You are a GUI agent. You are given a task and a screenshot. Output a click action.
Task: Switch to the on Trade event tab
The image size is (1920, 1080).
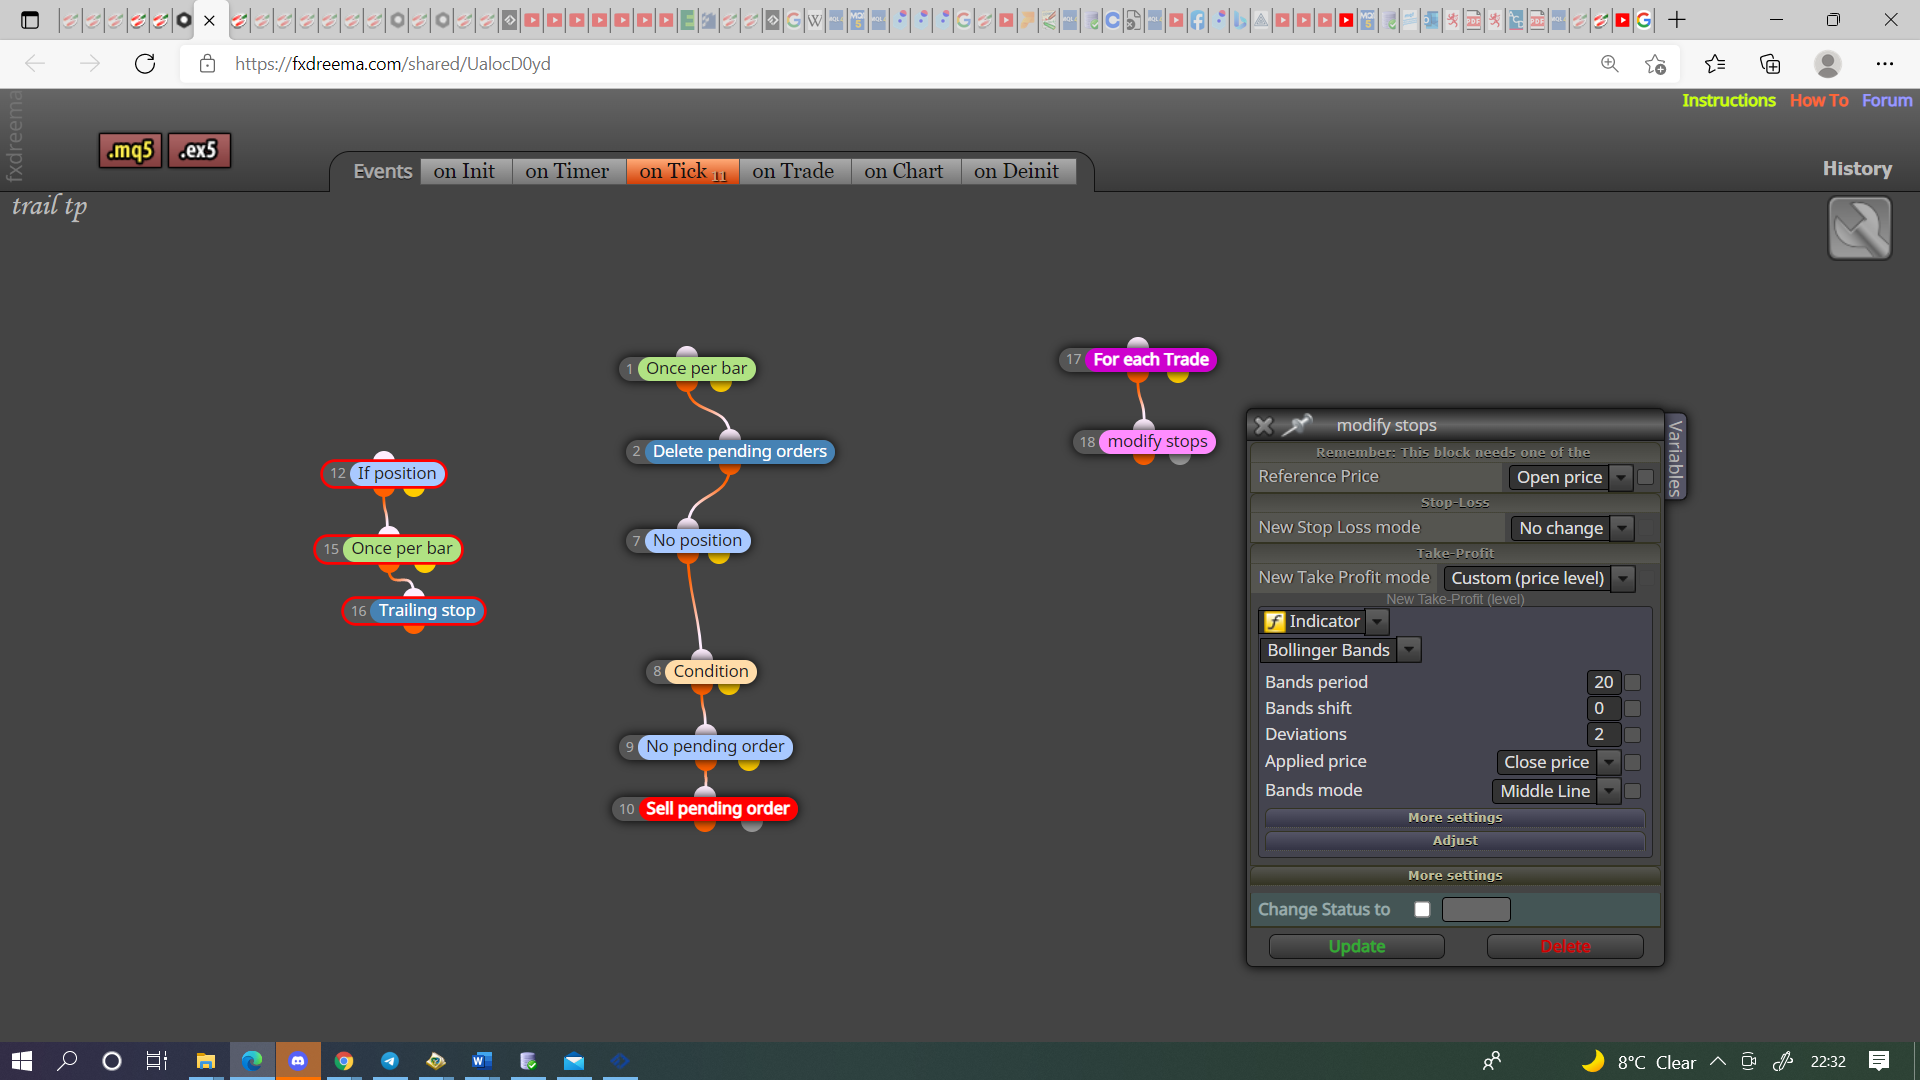click(793, 172)
